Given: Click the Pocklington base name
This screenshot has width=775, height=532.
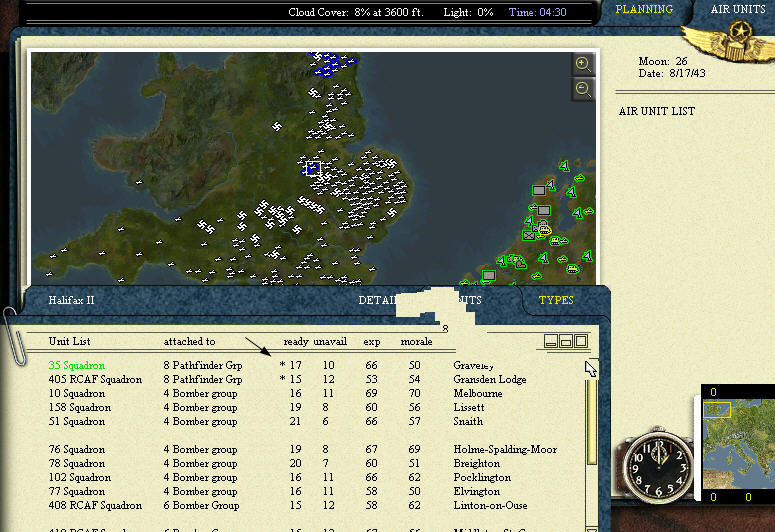Looking at the screenshot, I should (482, 477).
